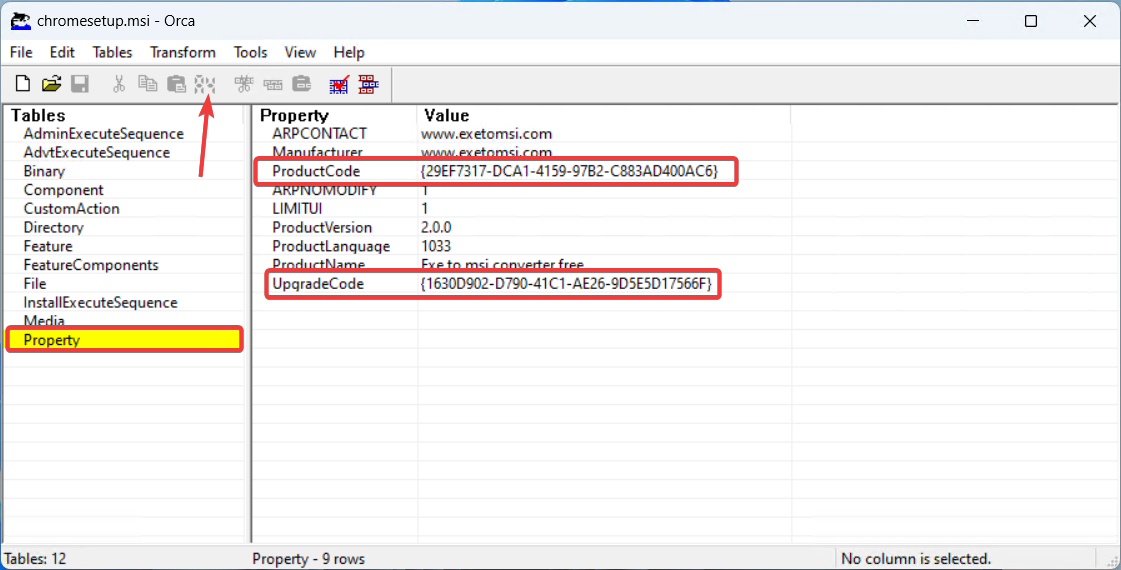Open the Tables menu
The height and width of the screenshot is (570, 1121).
pyautogui.click(x=112, y=52)
